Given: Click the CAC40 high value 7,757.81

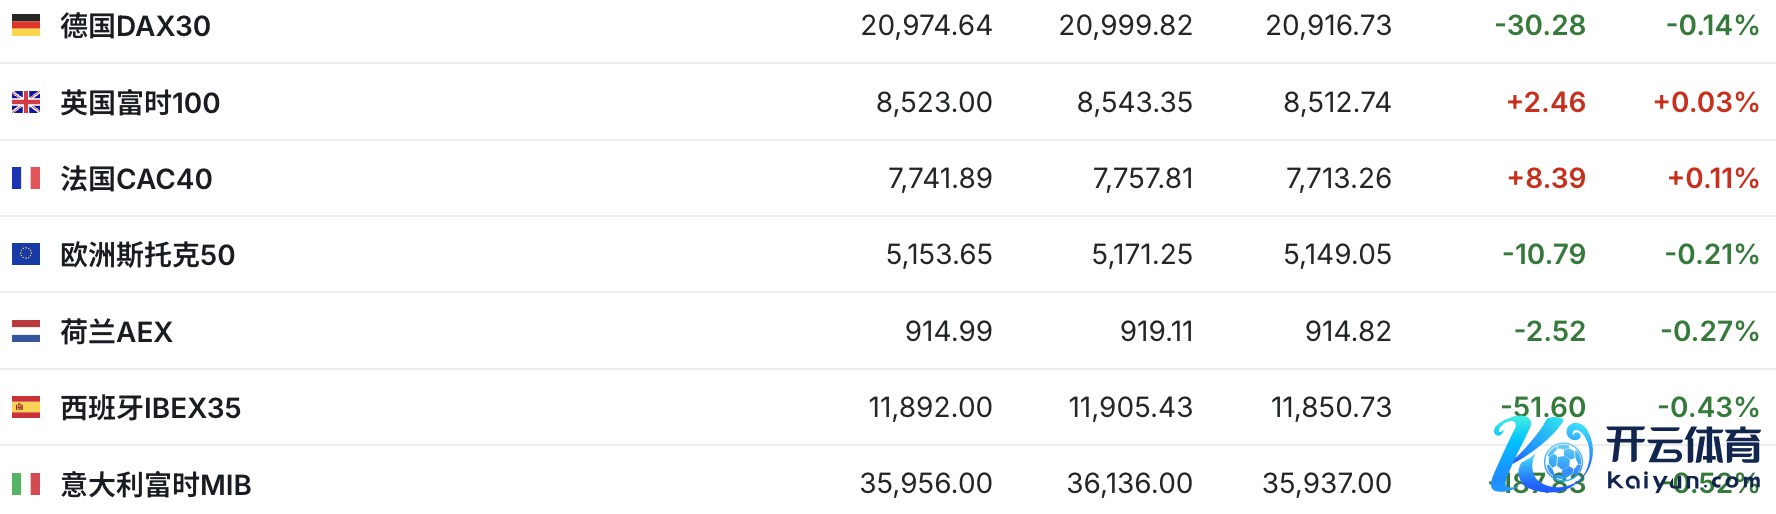Looking at the screenshot, I should (1142, 179).
